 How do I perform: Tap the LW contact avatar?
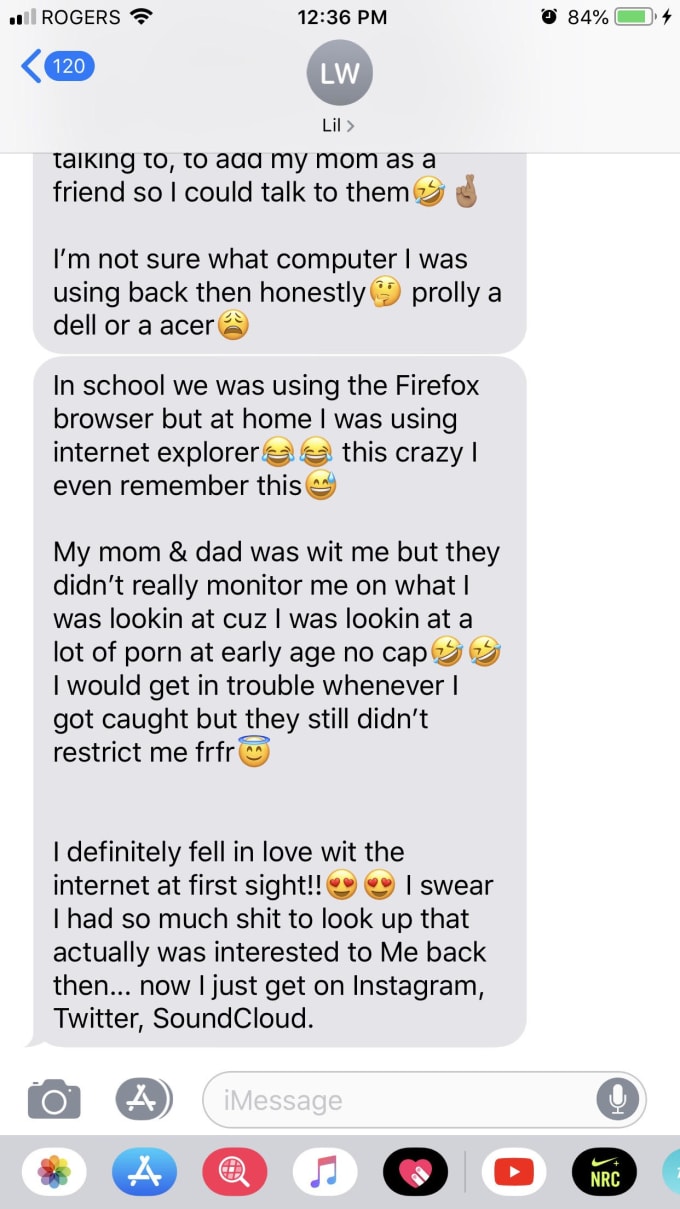click(340, 73)
